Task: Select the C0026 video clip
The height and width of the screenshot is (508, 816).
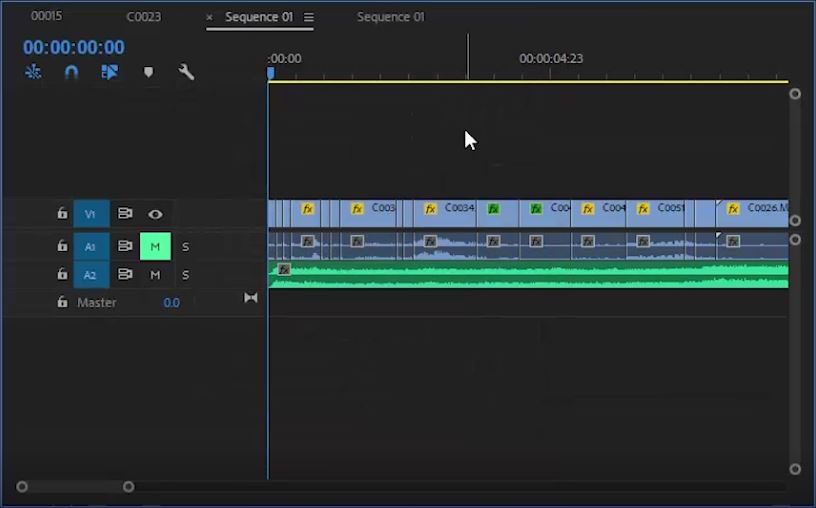Action: 753,213
